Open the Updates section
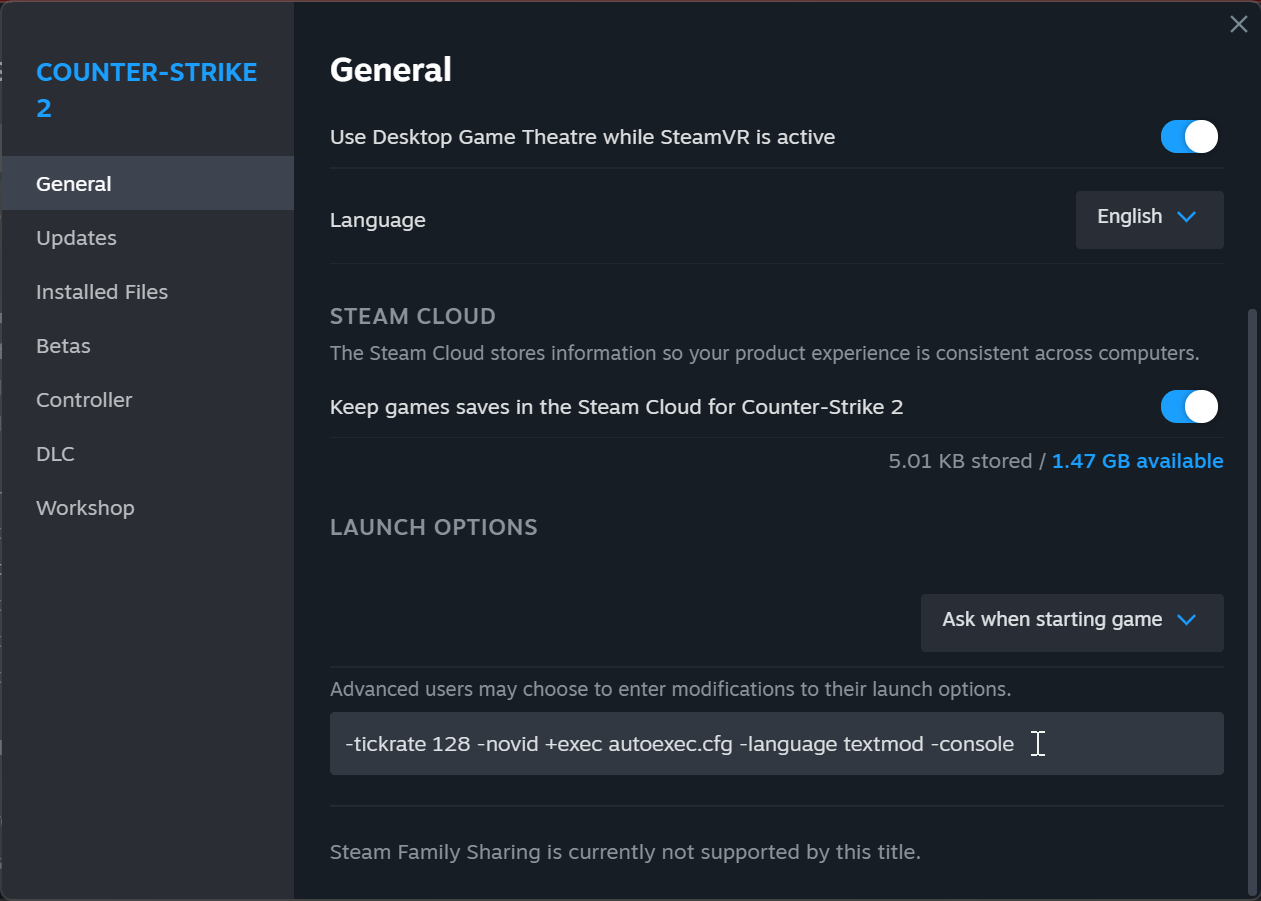This screenshot has height=901, width=1261. [77, 238]
